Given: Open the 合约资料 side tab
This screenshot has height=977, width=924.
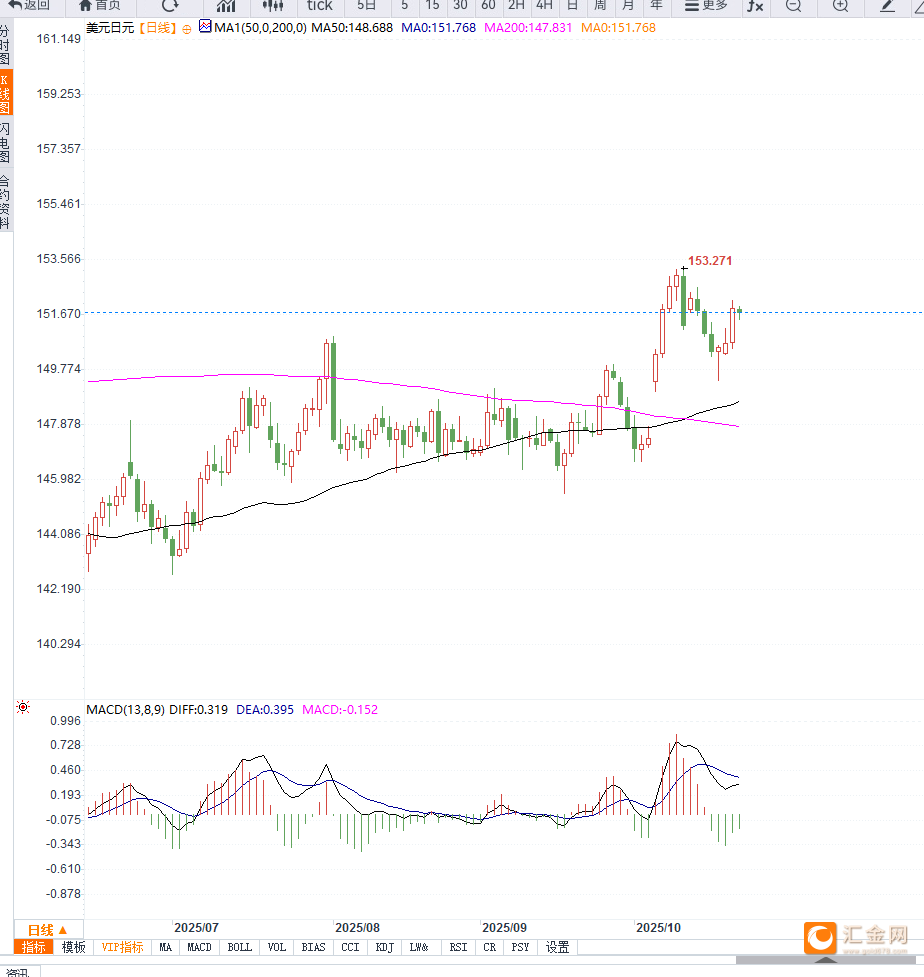Looking at the screenshot, I should coord(6,202).
